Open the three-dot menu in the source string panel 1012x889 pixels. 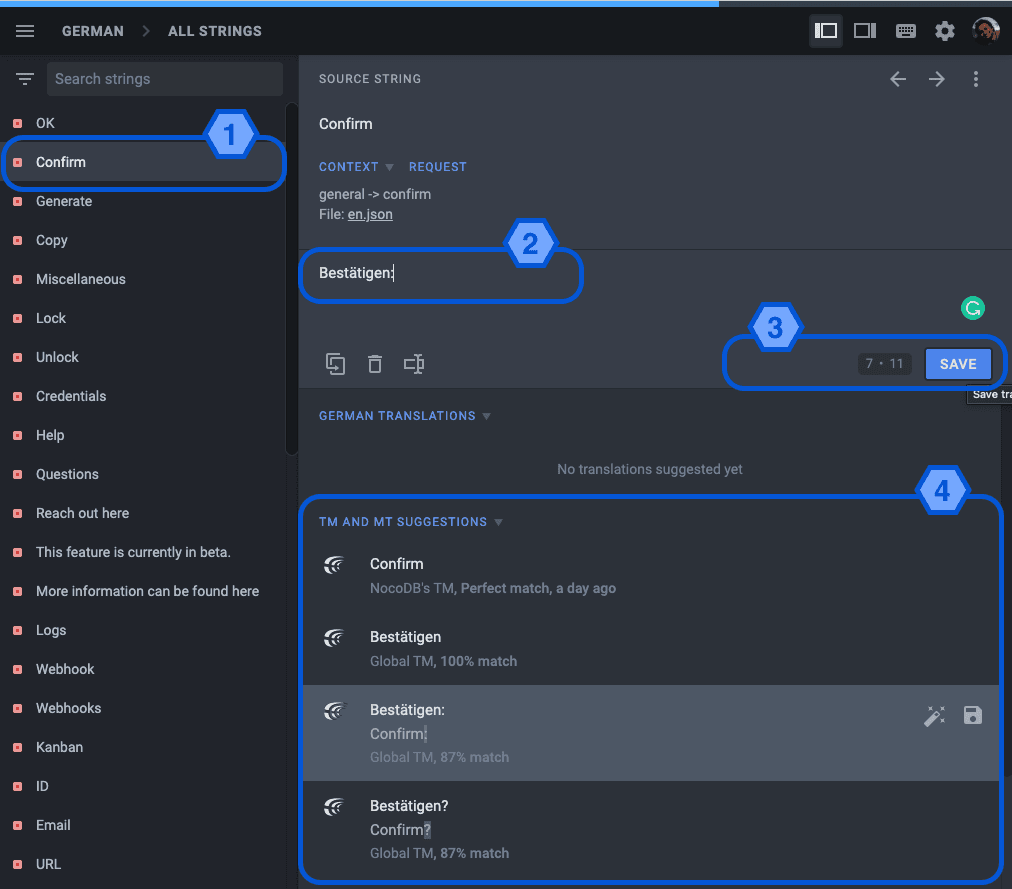coord(976,78)
